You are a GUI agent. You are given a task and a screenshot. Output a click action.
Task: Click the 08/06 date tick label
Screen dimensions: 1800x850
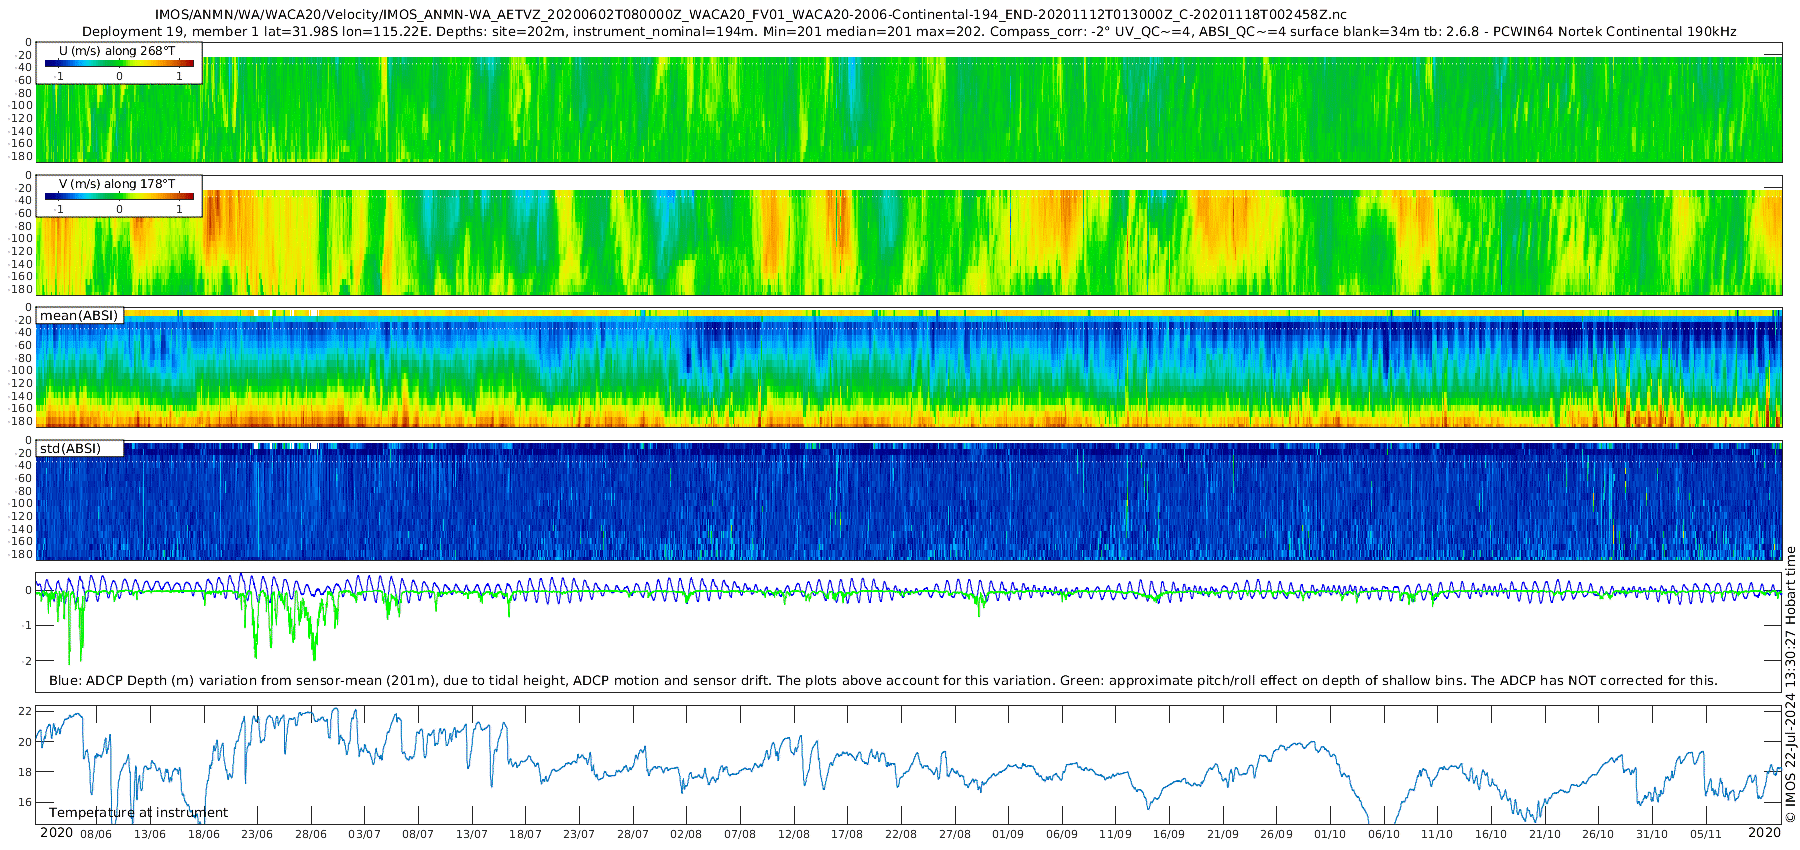[x=96, y=835]
